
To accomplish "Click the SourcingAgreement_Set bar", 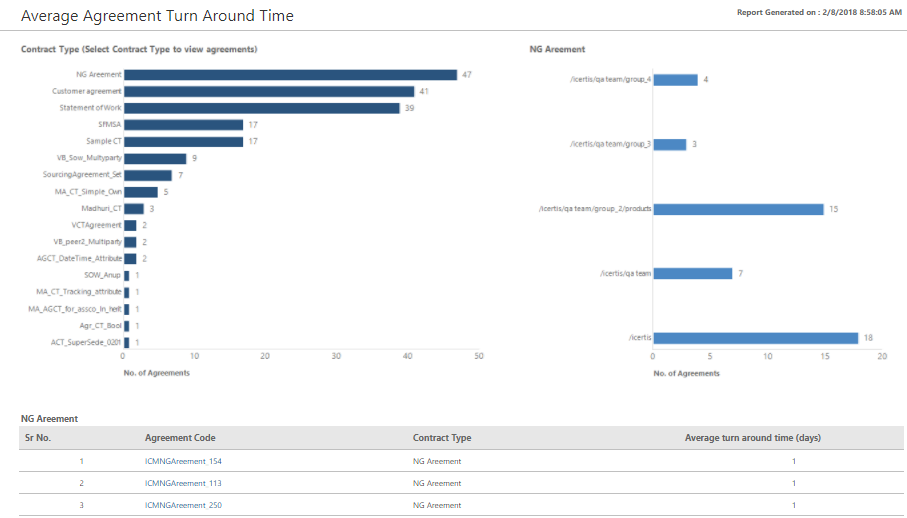I will coord(148,175).
